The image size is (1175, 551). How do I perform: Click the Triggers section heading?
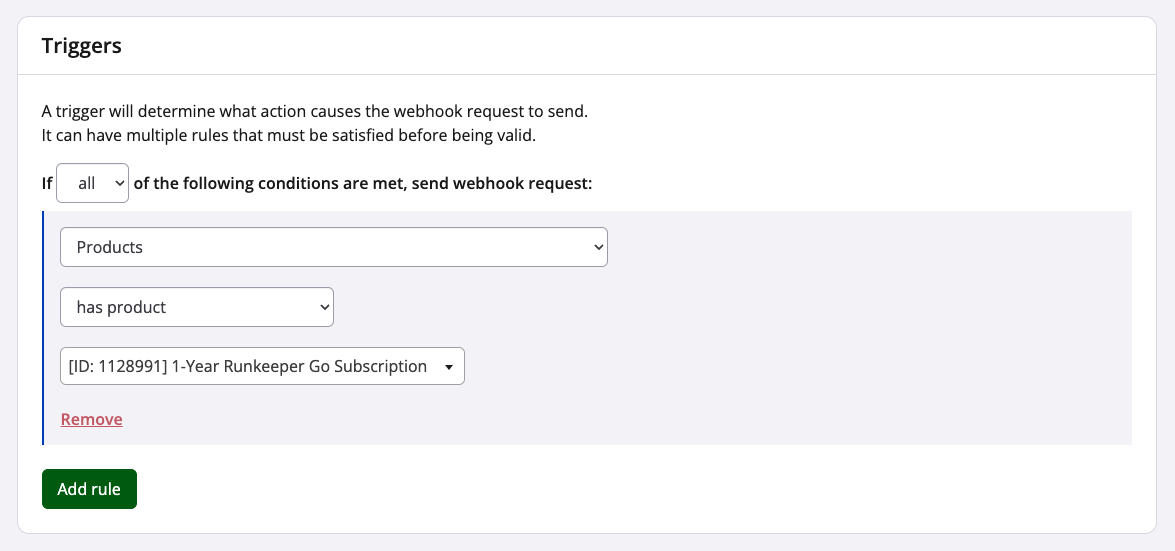[81, 46]
